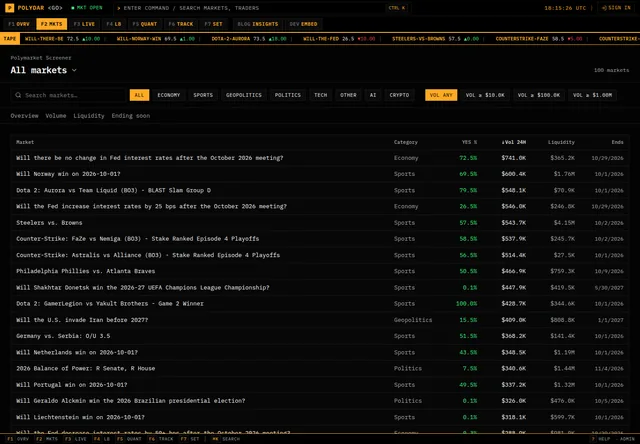Filter by GEOPOLITICS category
The image size is (640, 444).
244,95
